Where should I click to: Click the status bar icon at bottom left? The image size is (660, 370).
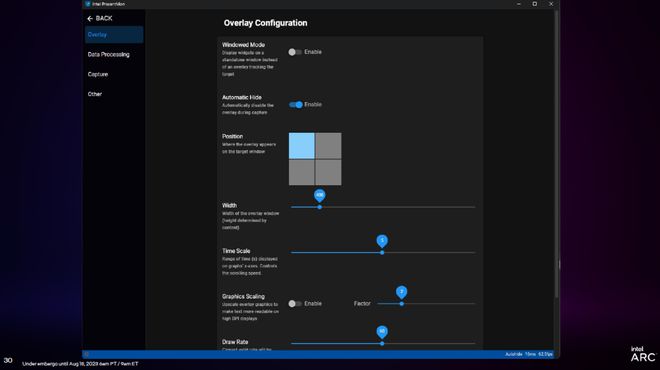86,354
